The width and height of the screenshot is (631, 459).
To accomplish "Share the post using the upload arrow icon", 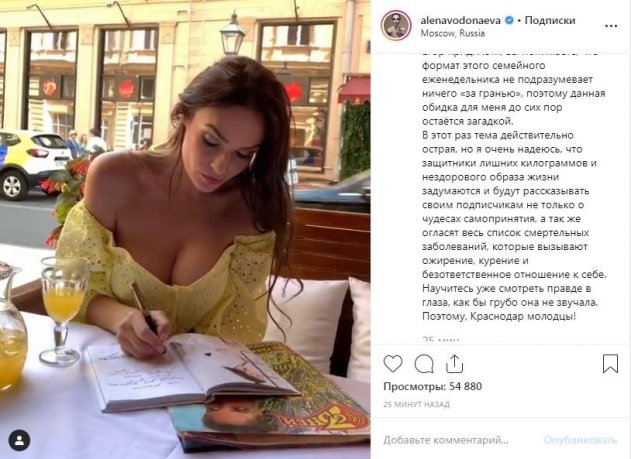I will coord(455,364).
